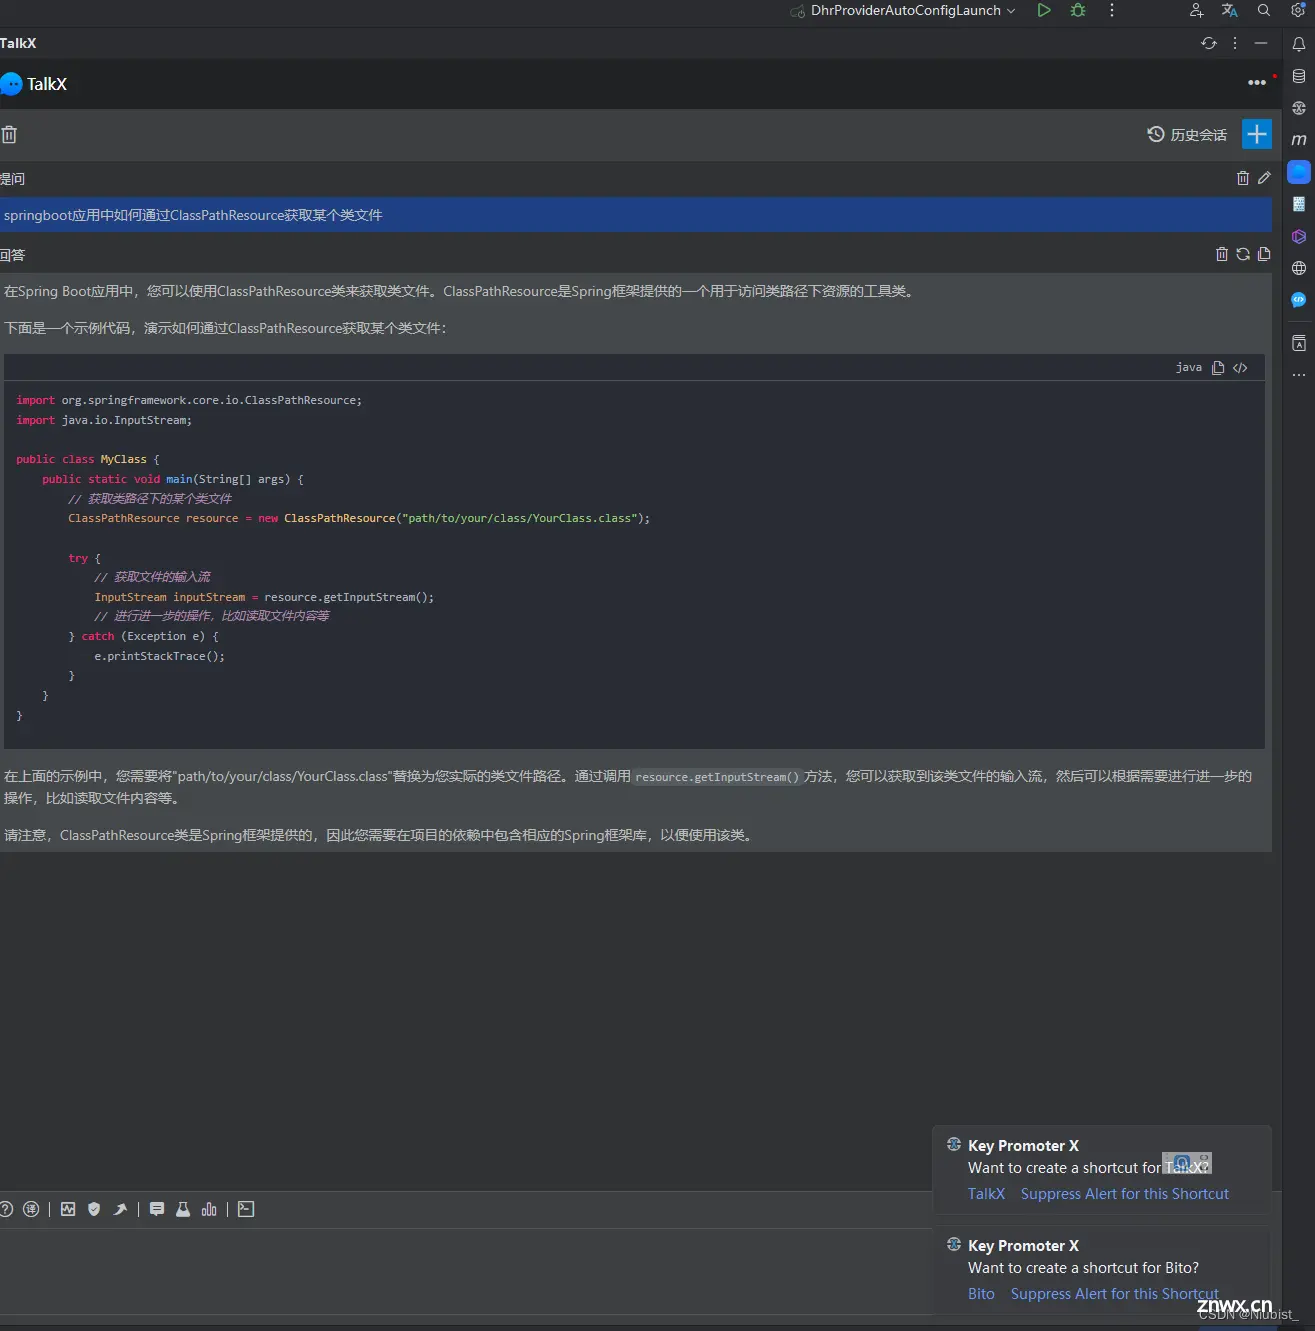Open Search Everywhere magnifier icon
The height and width of the screenshot is (1331, 1315).
(1264, 10)
